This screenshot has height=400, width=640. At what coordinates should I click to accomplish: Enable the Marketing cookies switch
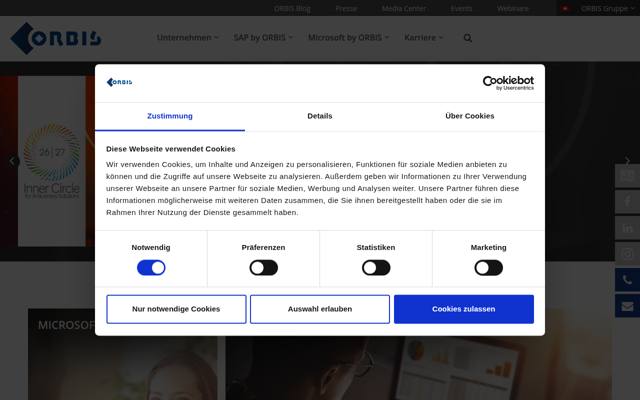pyautogui.click(x=489, y=268)
